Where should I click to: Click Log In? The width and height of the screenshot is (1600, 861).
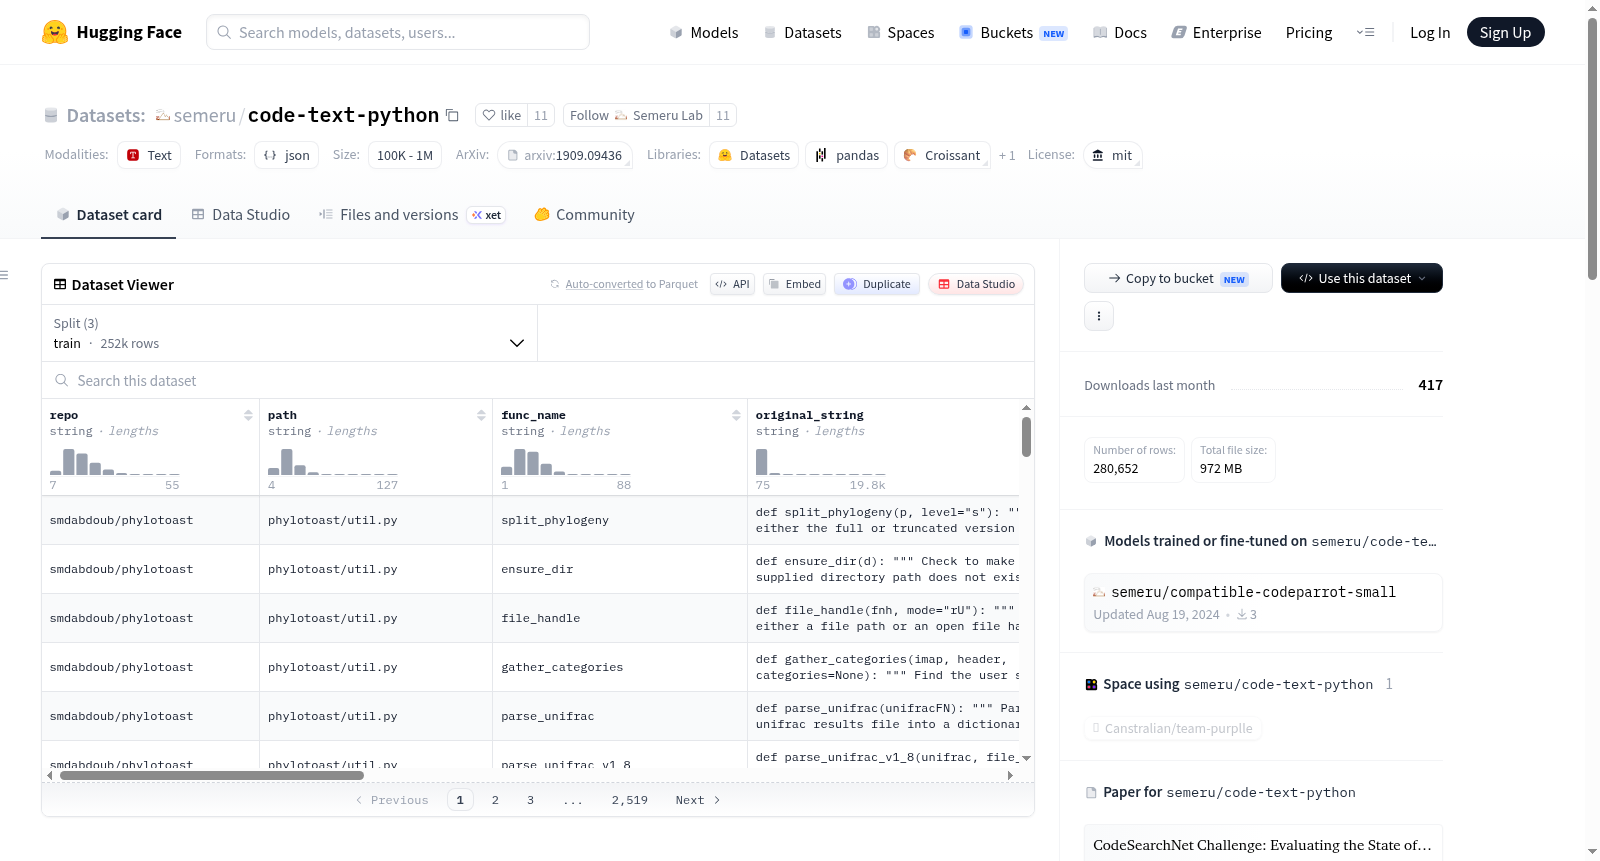[x=1430, y=32]
